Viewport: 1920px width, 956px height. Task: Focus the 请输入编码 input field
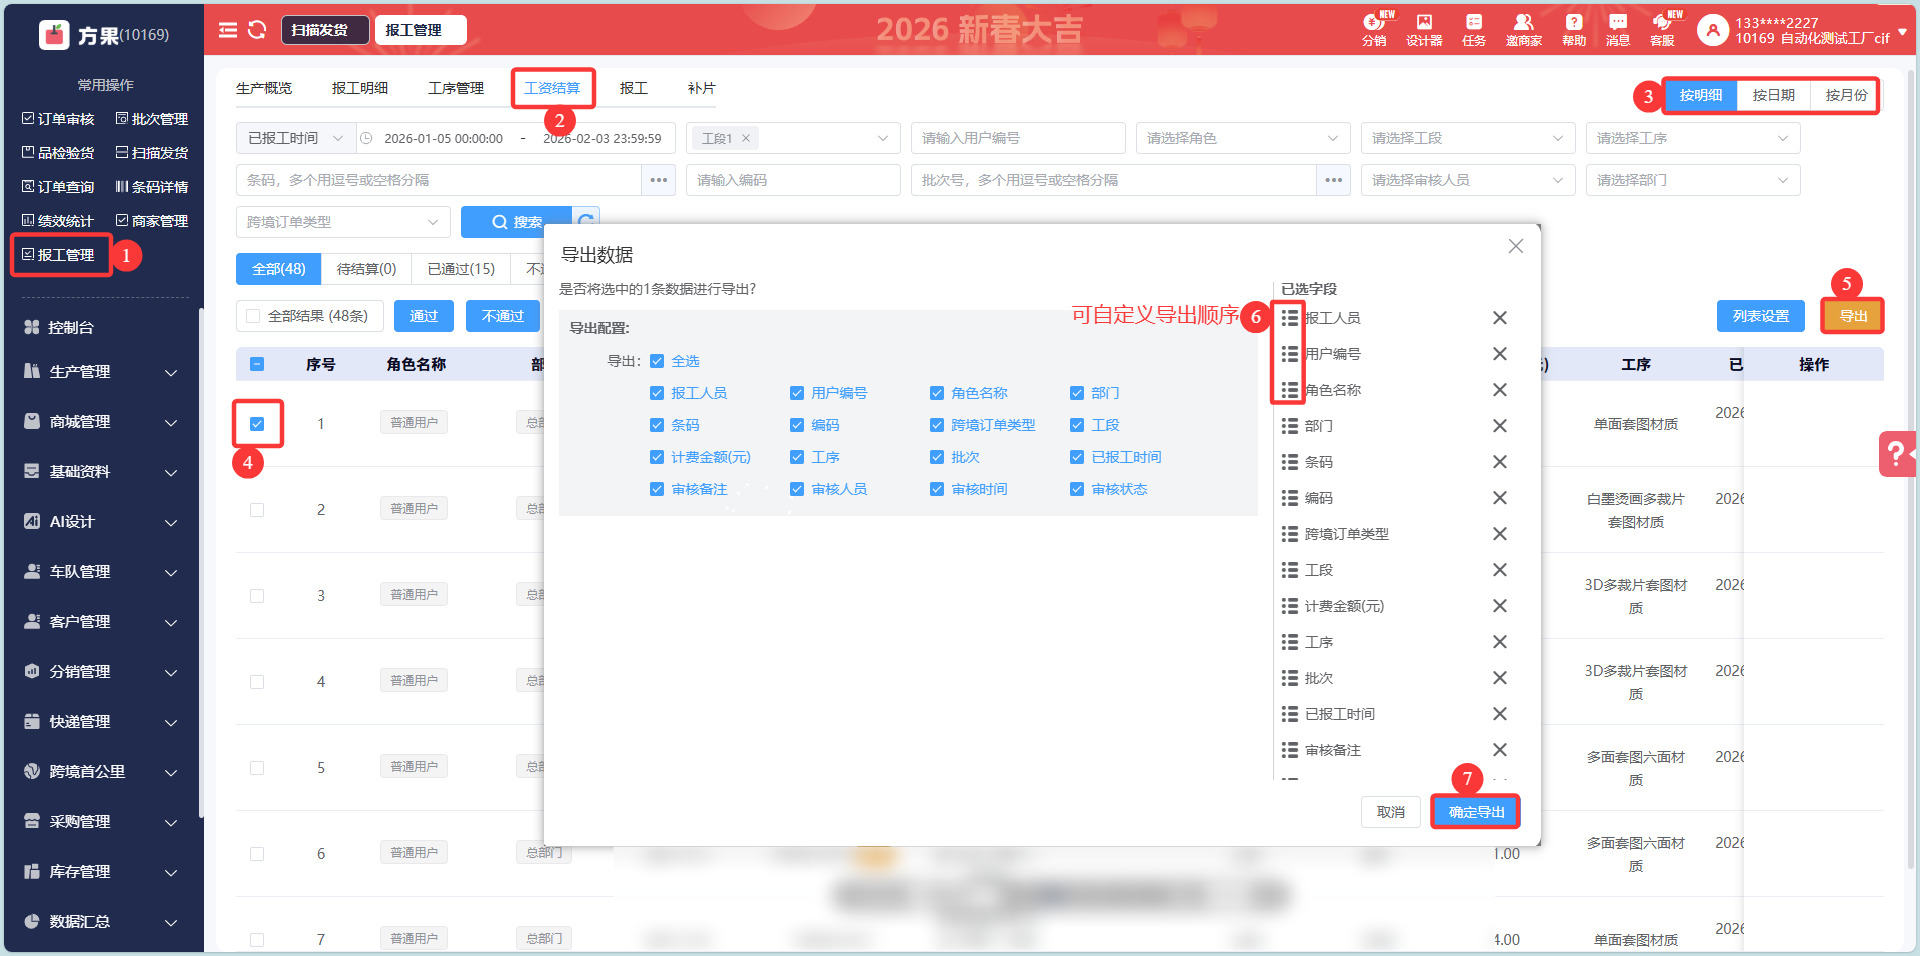tap(793, 180)
